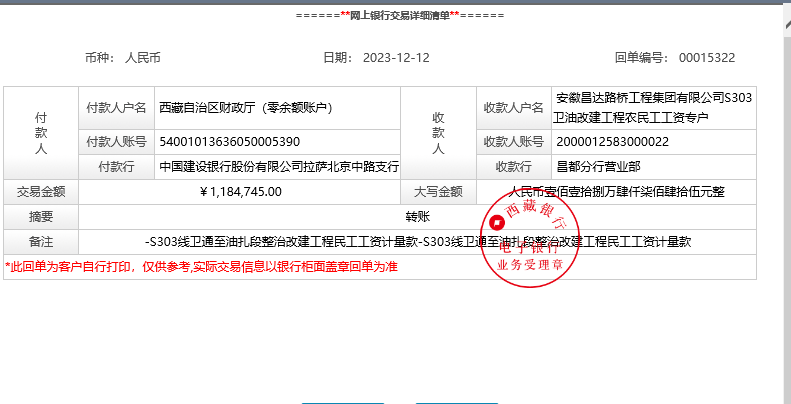Viewport: 791px width, 404px height.
Task: Click the 收款人 header cell
Action: pos(438,132)
